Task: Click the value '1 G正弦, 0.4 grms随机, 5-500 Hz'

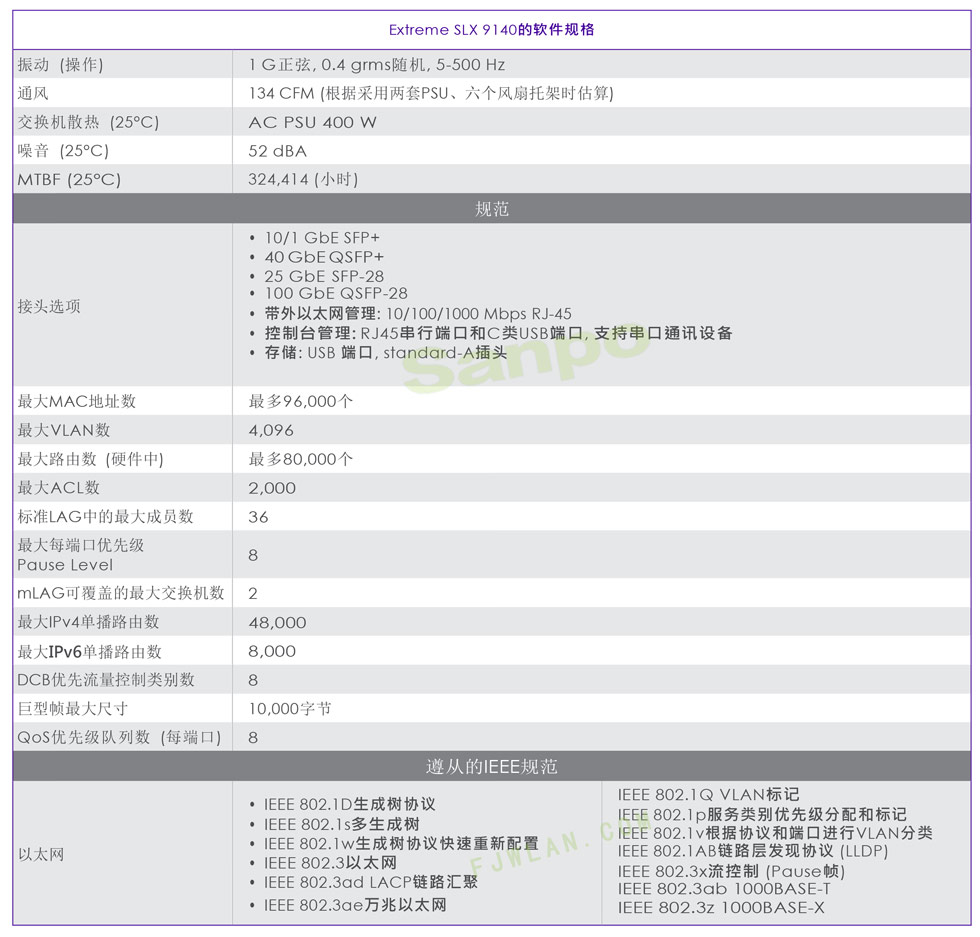Action: 376,64
